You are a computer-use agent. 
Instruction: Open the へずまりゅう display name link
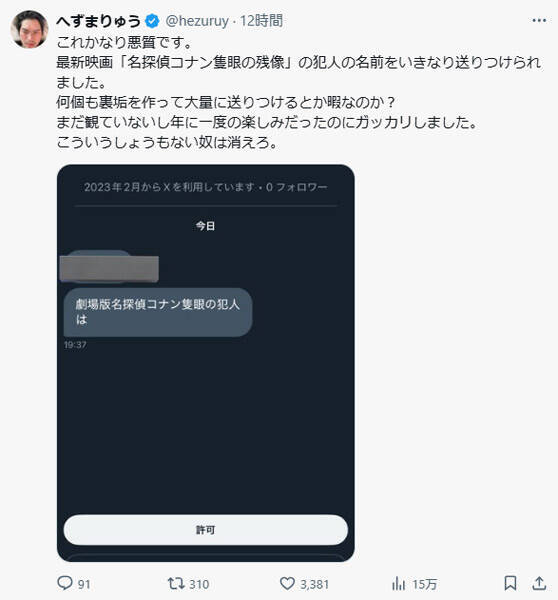pos(99,21)
